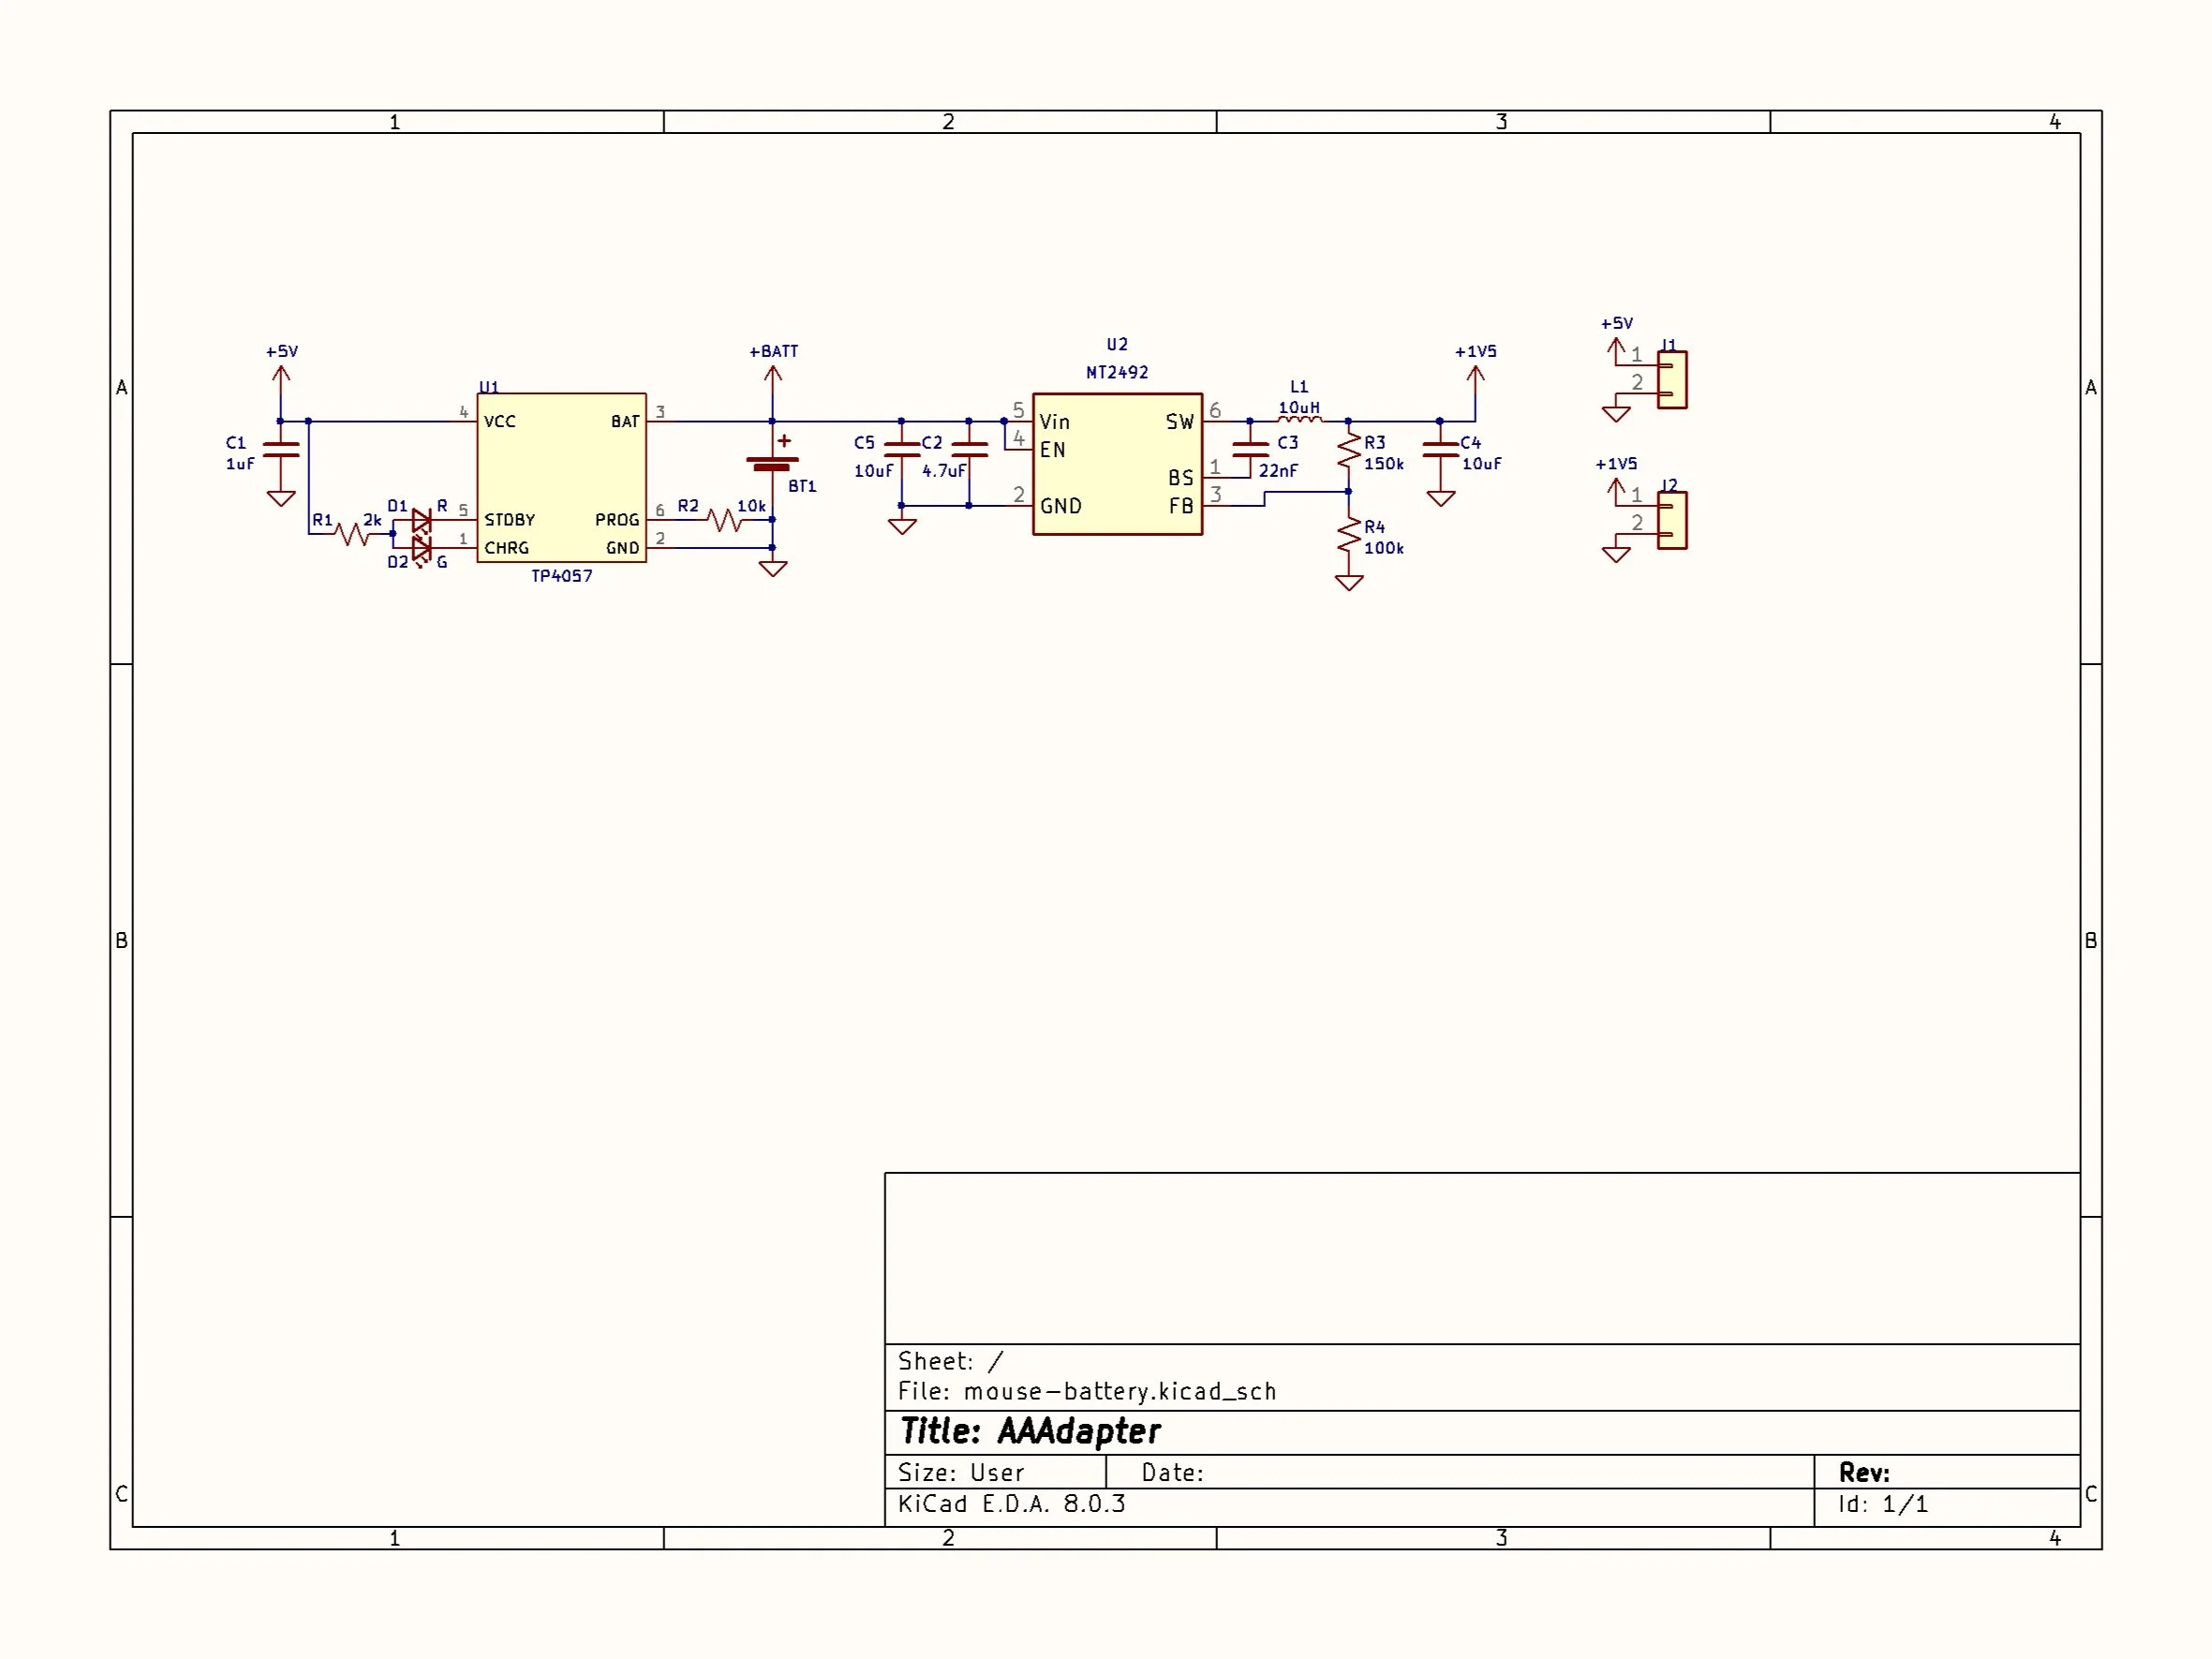Select the green LED D2 symbol
The image size is (2212, 1659).
(422, 548)
